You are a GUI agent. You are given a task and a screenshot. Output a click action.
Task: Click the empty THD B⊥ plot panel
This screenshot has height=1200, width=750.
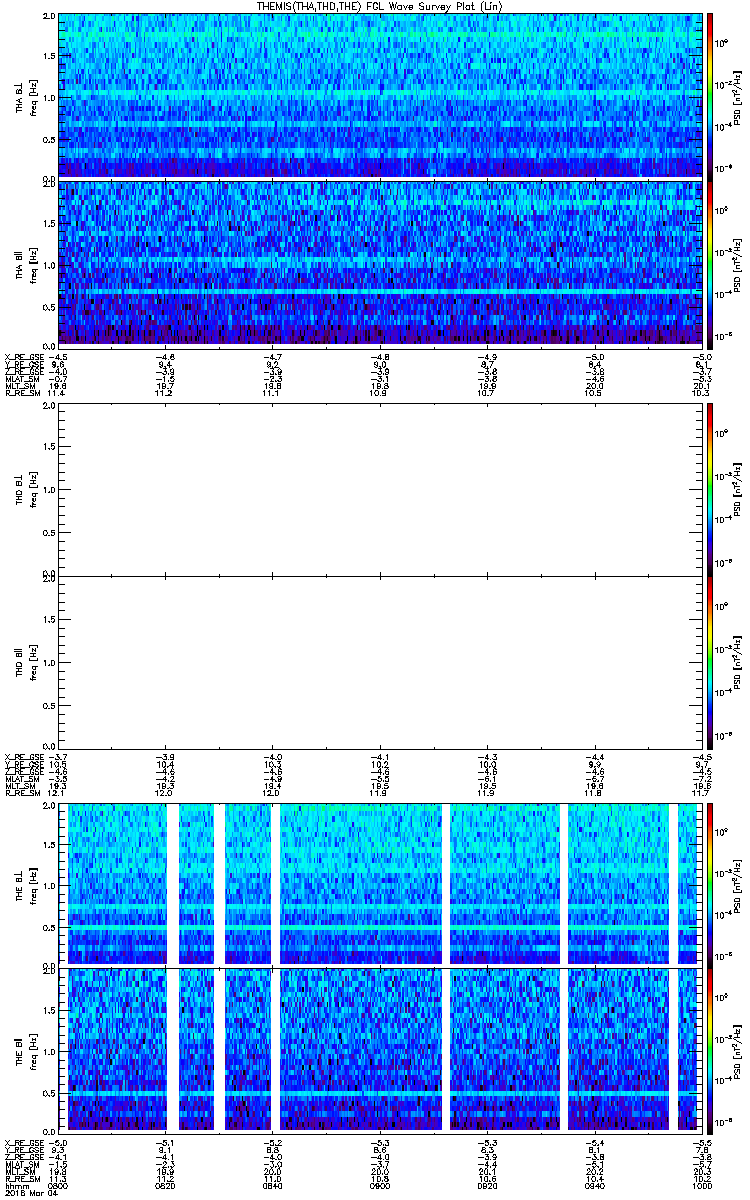click(x=379, y=490)
